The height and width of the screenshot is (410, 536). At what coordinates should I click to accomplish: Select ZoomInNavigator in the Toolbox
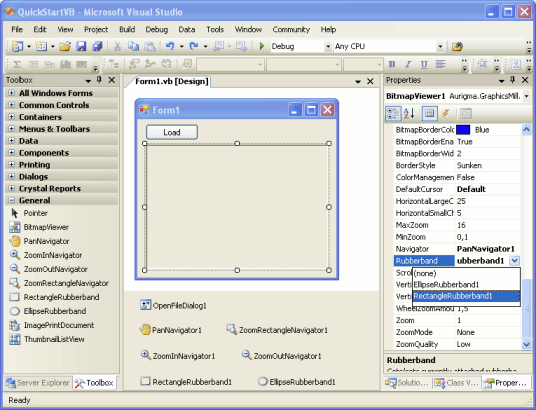click(45, 255)
